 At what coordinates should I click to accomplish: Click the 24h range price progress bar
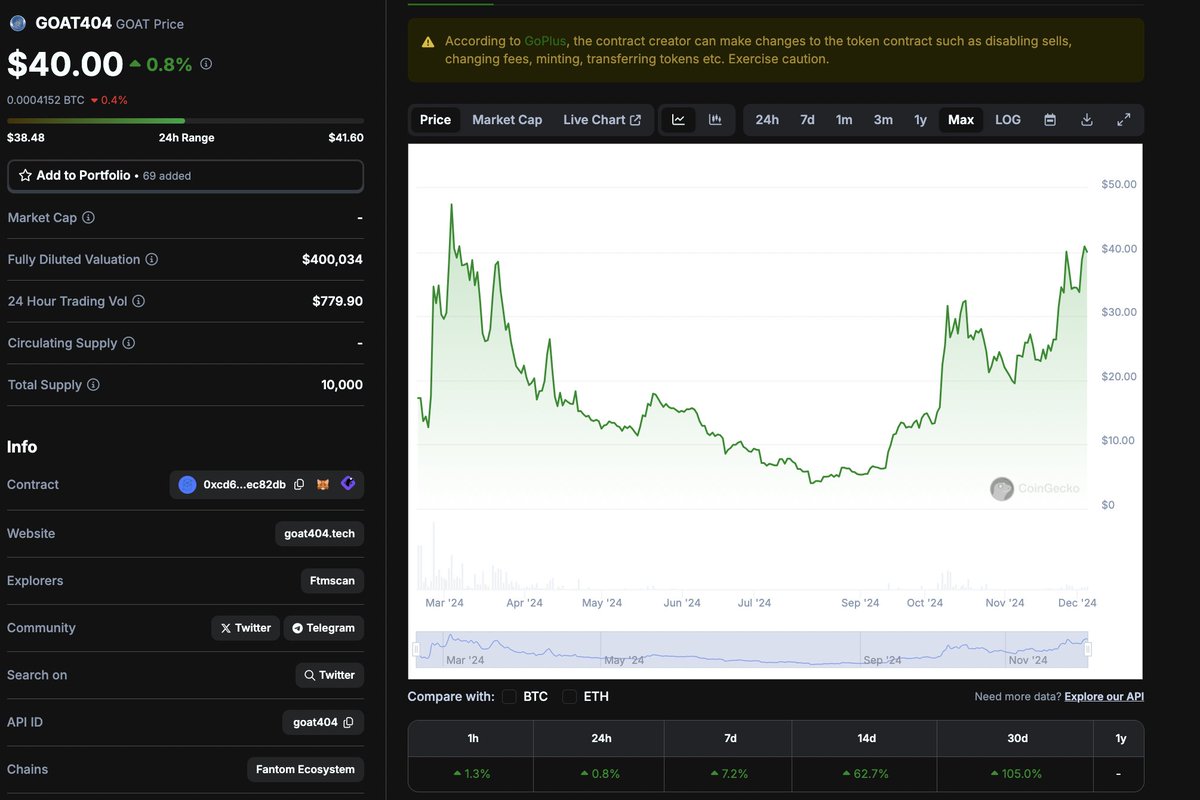(x=185, y=121)
